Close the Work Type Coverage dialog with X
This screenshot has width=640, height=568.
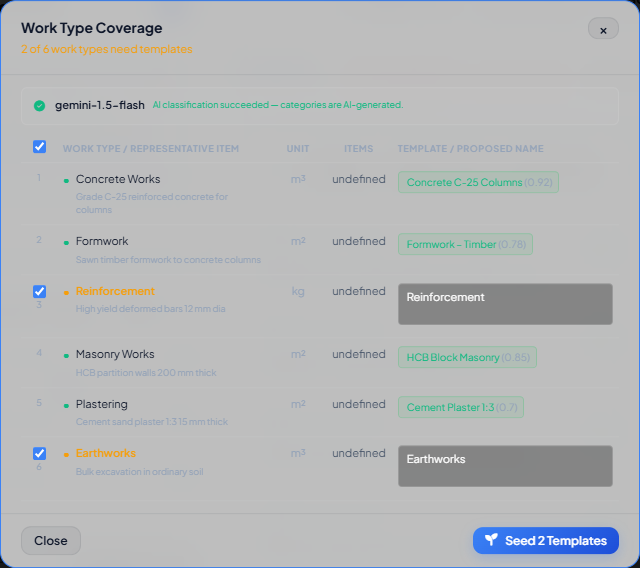[603, 29]
